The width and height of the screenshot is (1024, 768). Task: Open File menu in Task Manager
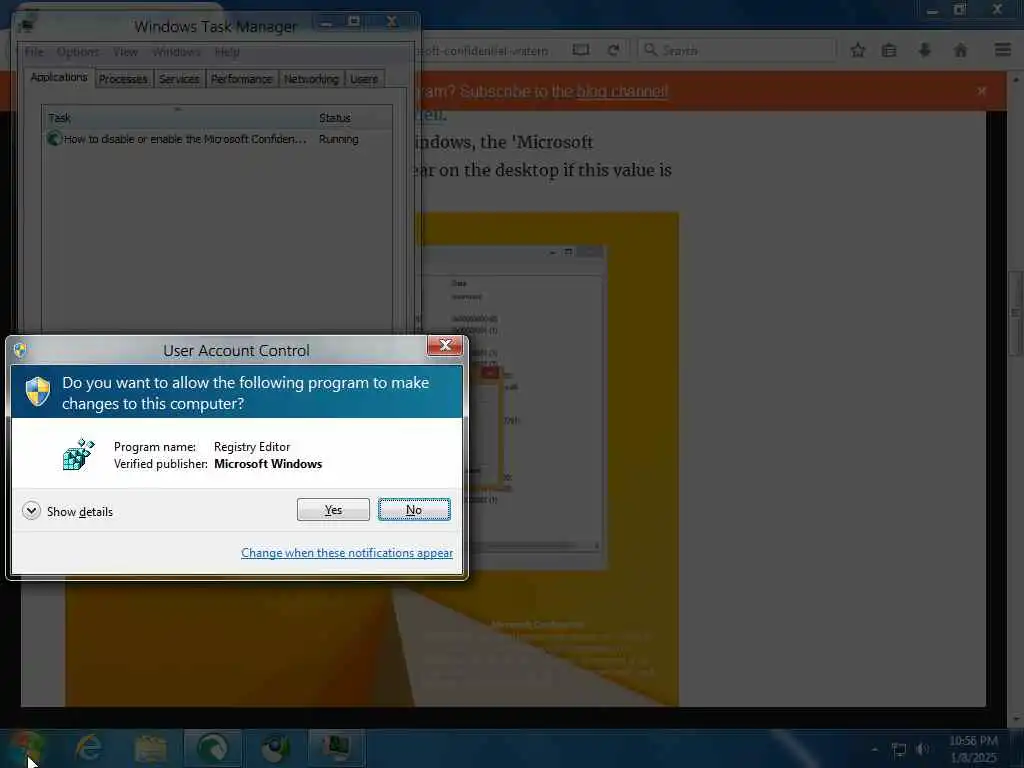[34, 52]
